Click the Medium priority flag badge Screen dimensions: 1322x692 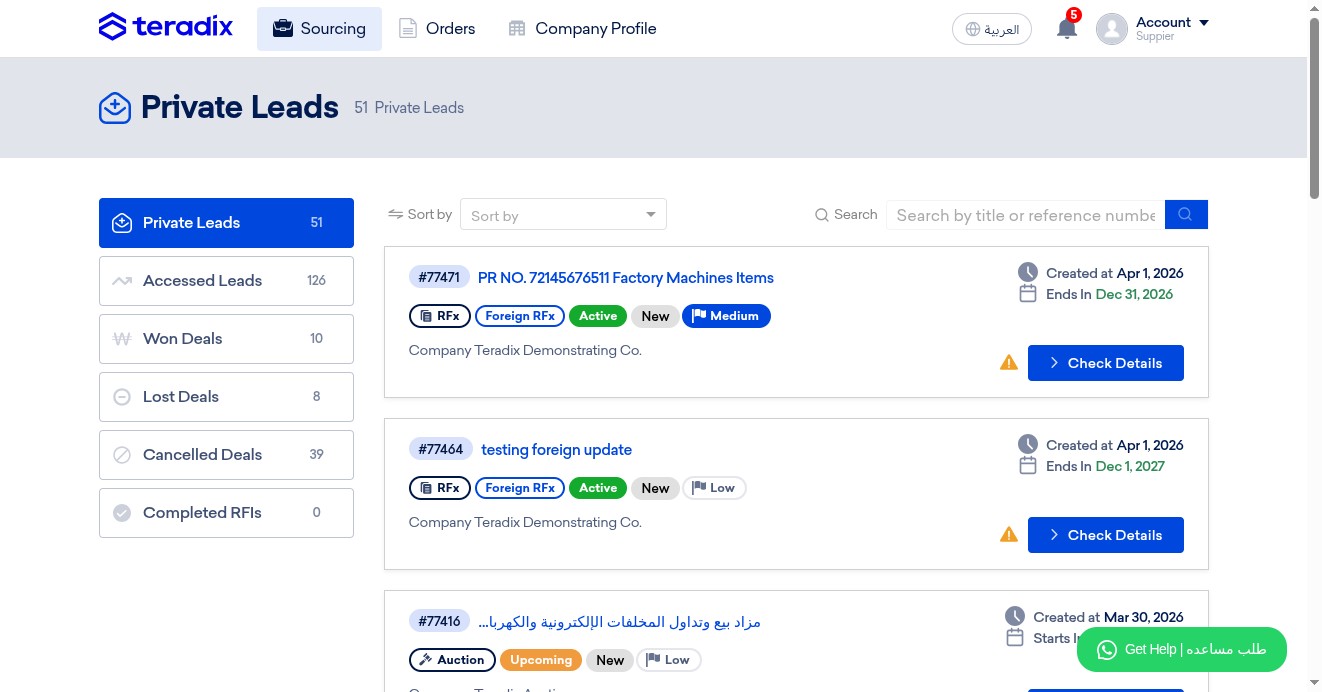point(726,316)
